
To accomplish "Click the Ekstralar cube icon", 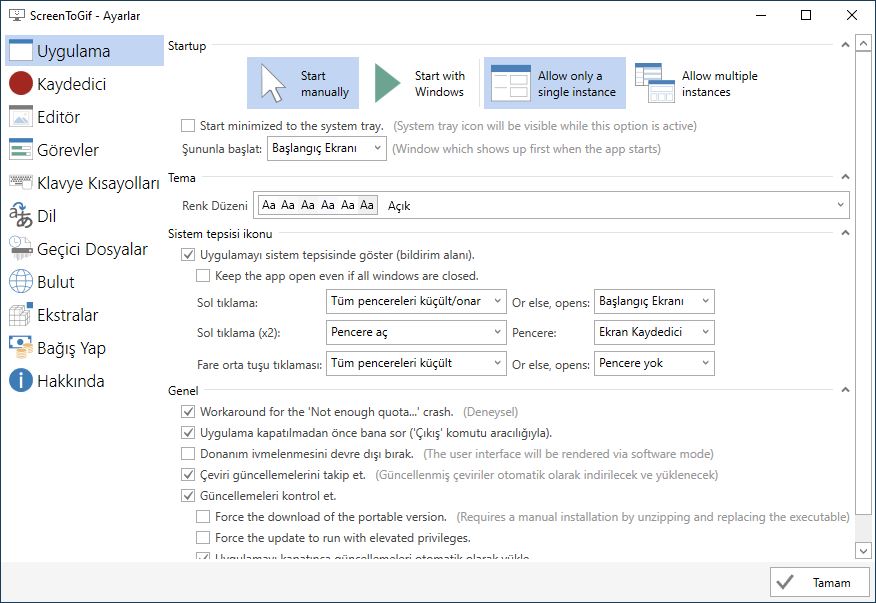I will 21,314.
